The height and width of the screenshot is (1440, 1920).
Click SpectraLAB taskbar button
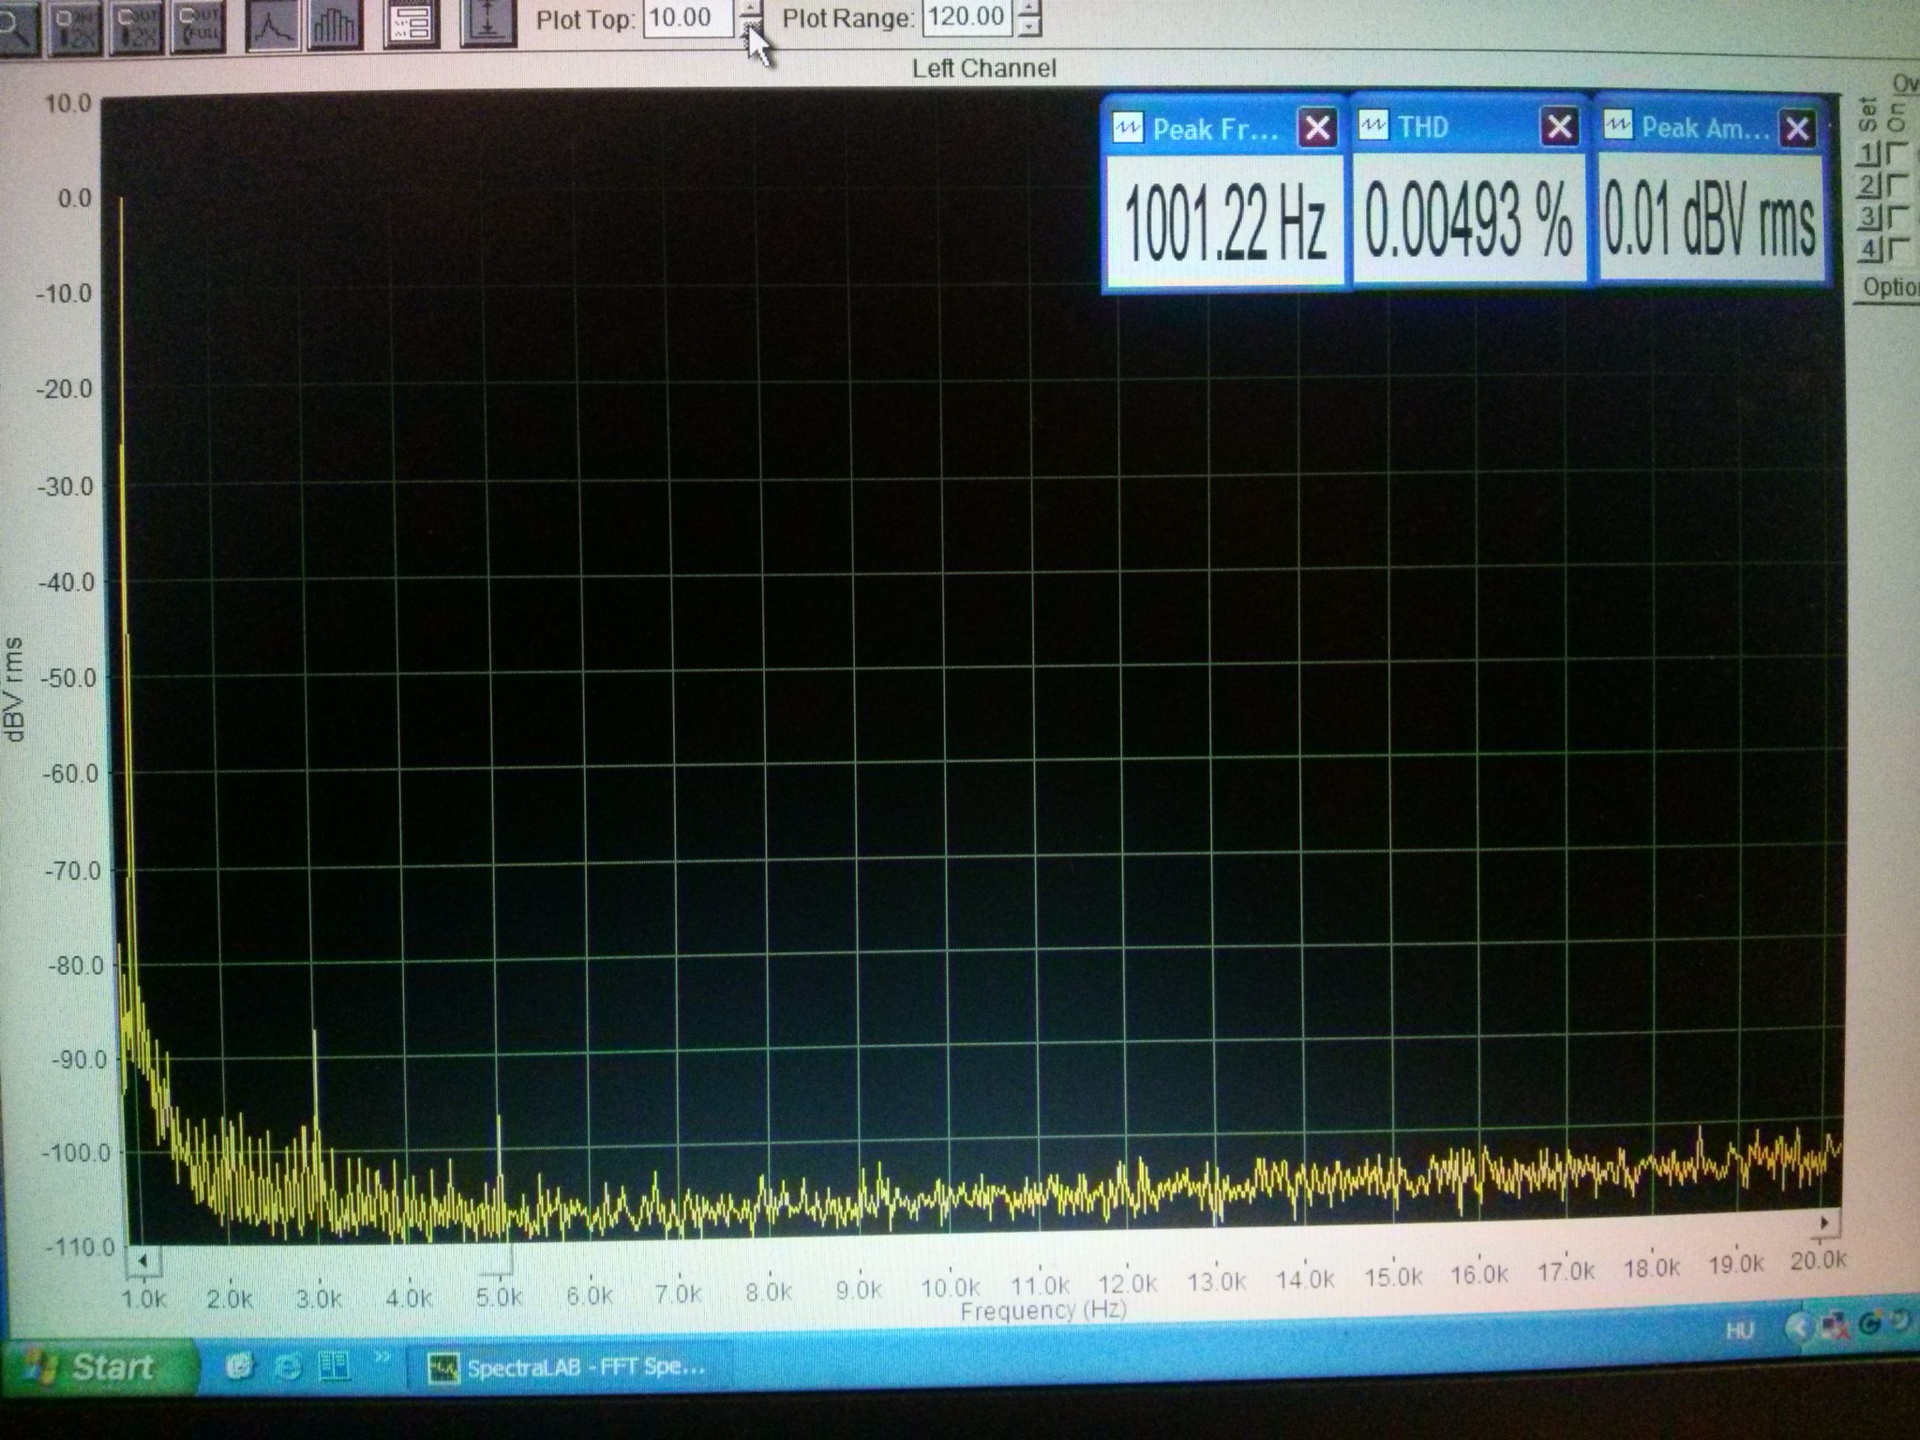pos(568,1367)
